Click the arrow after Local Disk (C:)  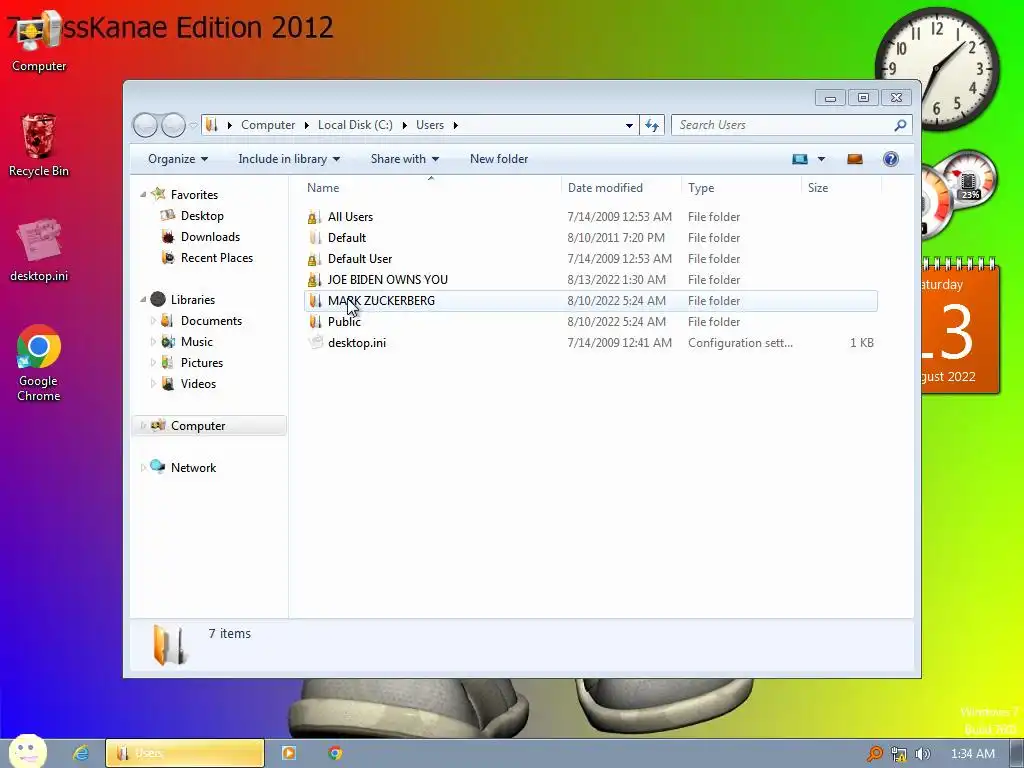[404, 125]
